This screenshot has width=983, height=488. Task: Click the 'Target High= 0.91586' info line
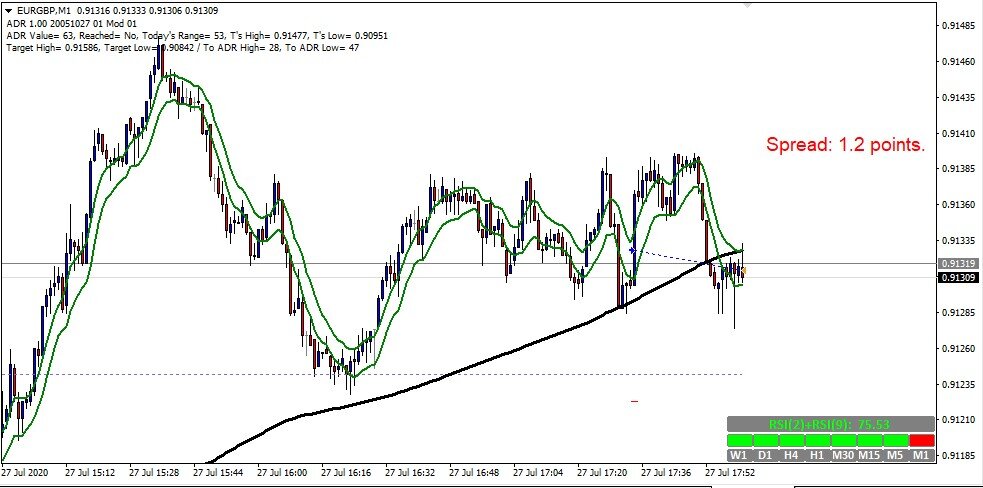pyautogui.click(x=182, y=47)
